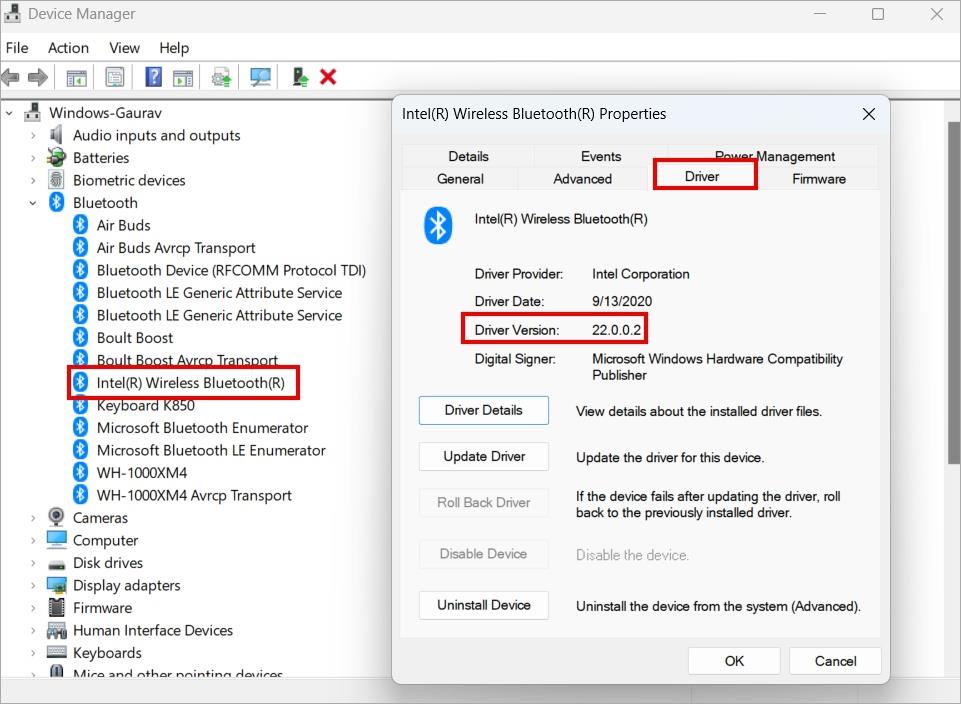Click the chip icon next to Firmware
Screen dimensions: 961x704
point(56,607)
